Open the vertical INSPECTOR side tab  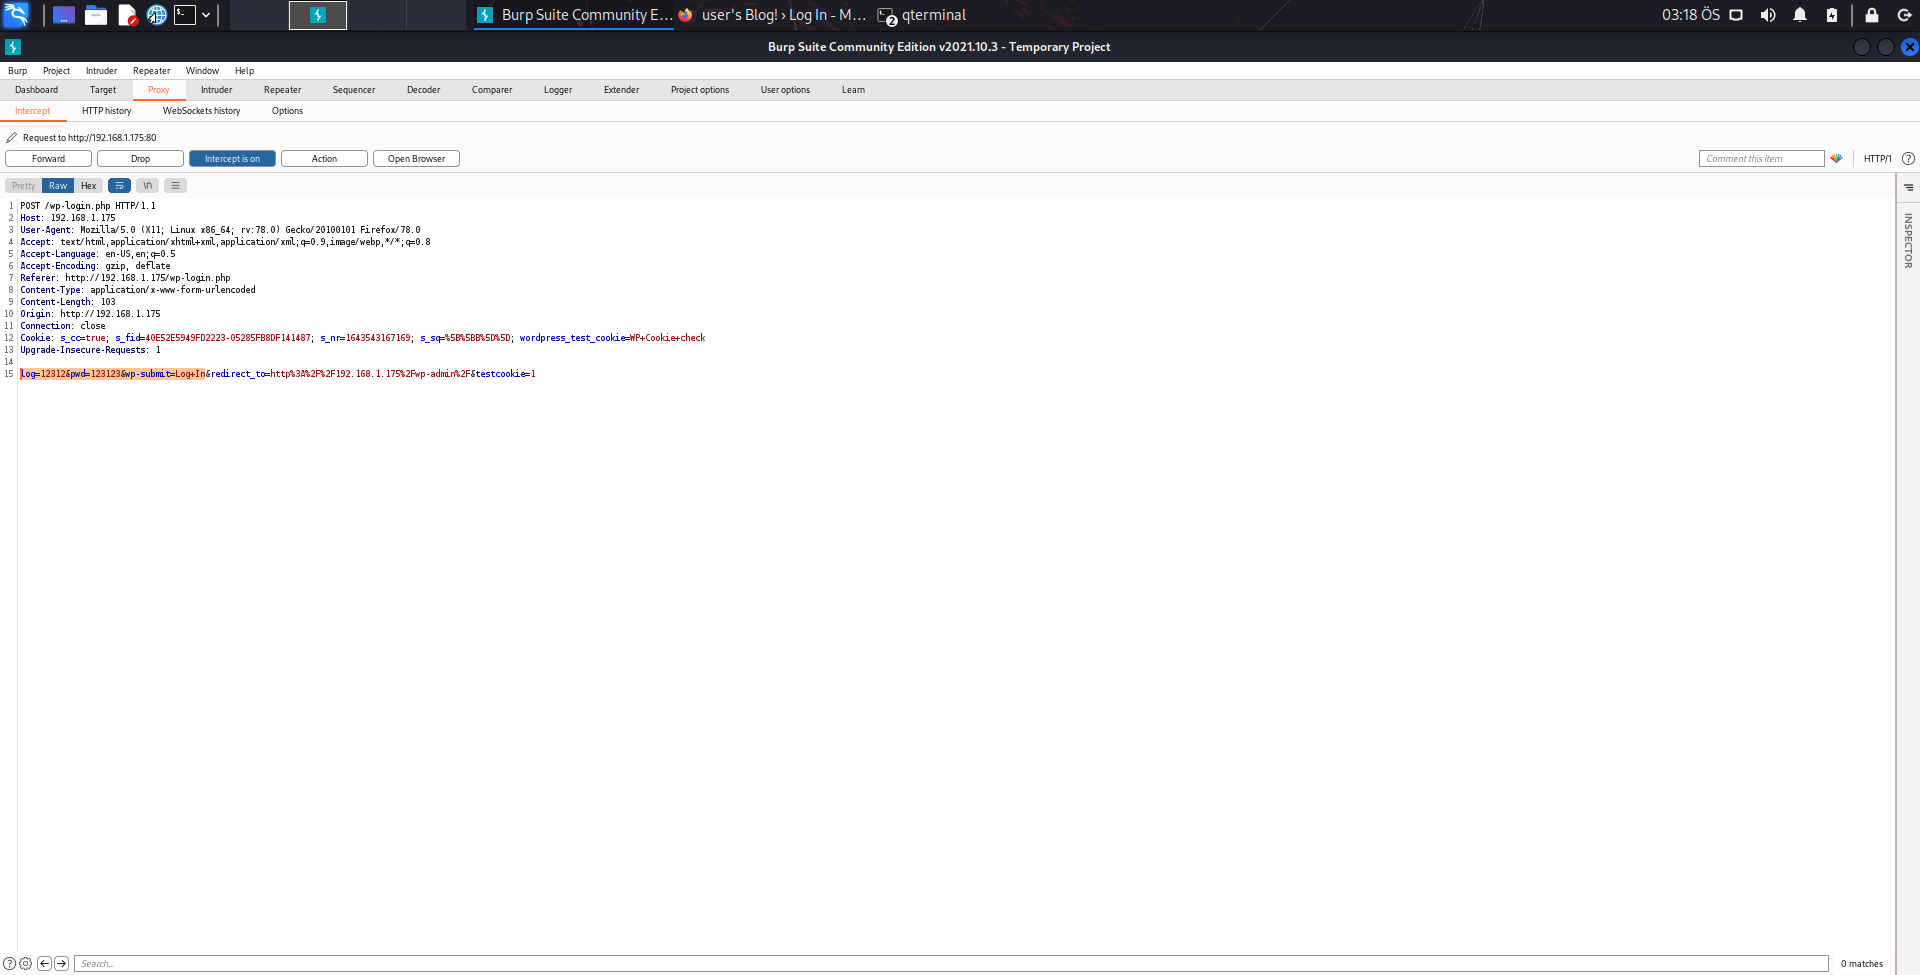tap(1908, 240)
